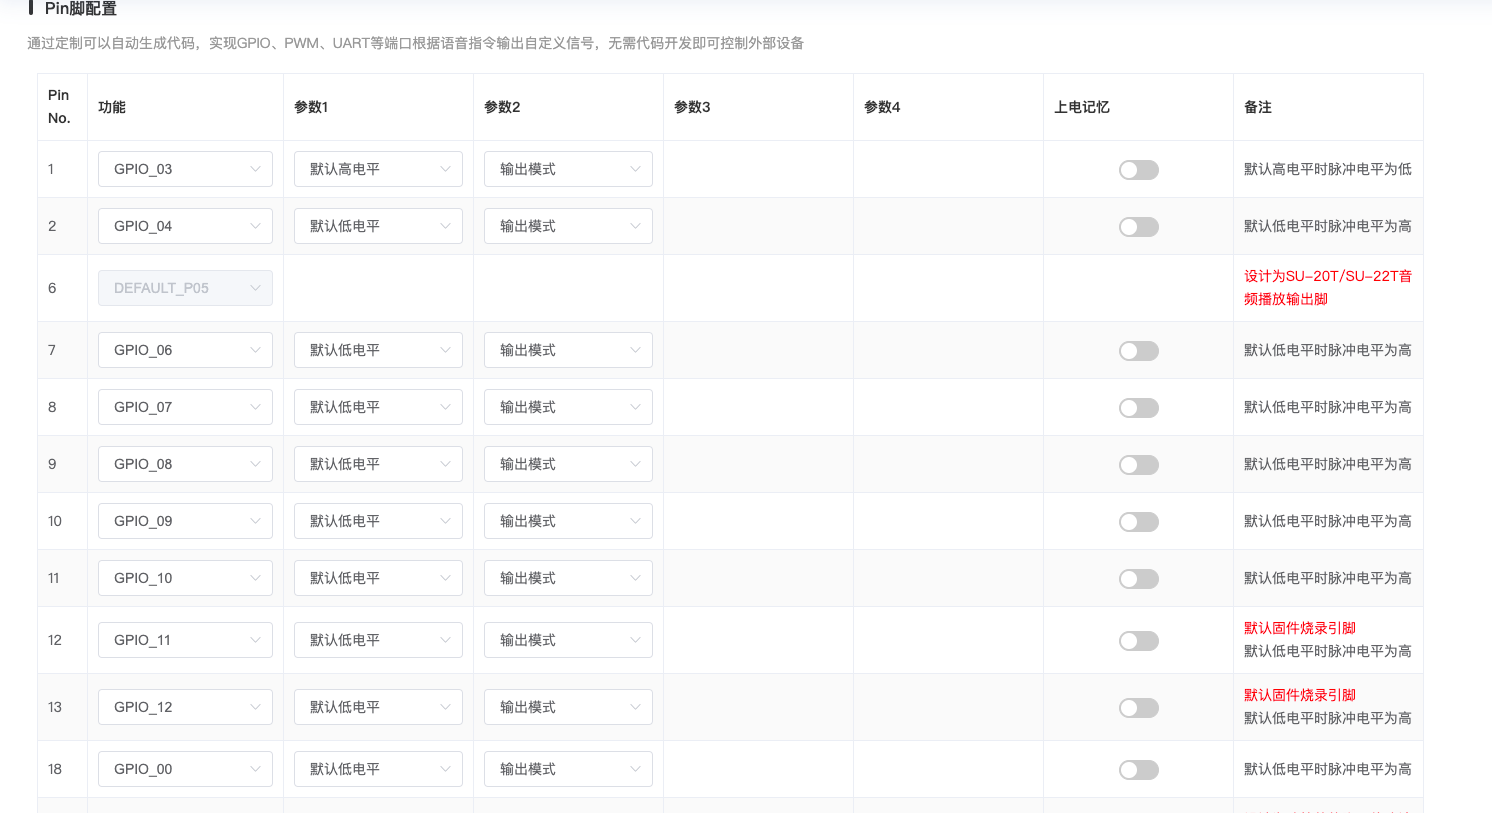The image size is (1492, 813).
Task: Click the SU-20T/SU-22T audio output note
Action: coord(1326,288)
